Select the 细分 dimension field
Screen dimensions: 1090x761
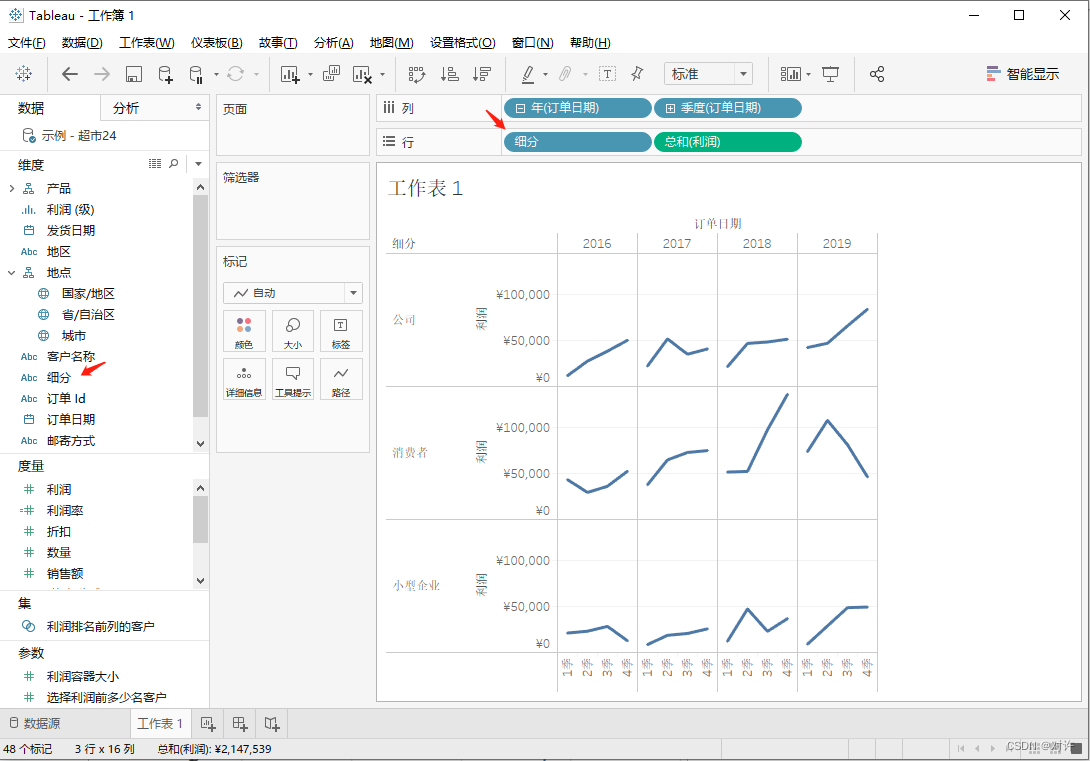58,377
